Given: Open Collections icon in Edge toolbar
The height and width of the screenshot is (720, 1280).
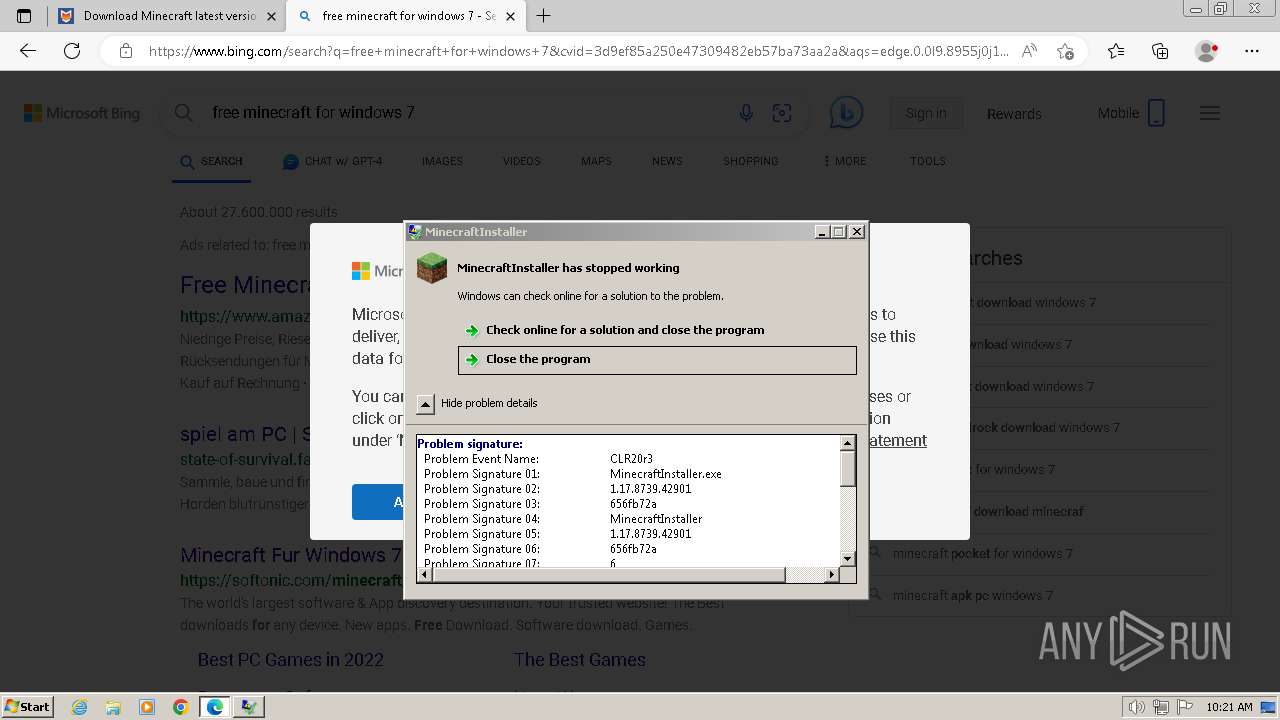Looking at the screenshot, I should click(1160, 51).
